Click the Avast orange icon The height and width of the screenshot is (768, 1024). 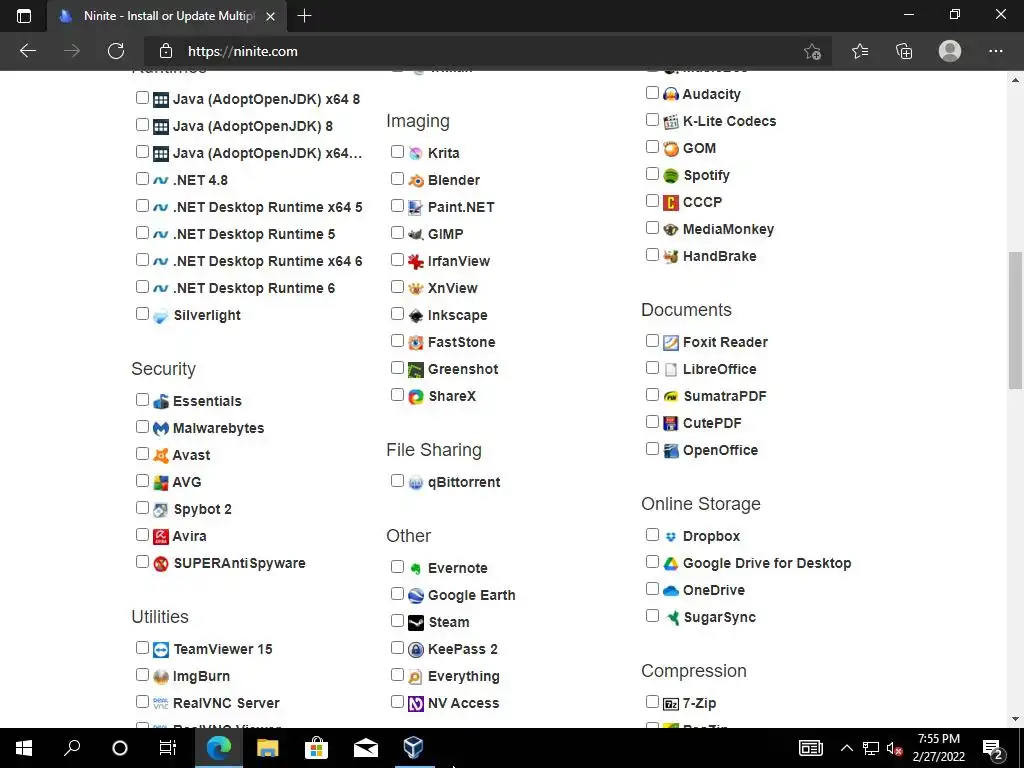(161, 455)
